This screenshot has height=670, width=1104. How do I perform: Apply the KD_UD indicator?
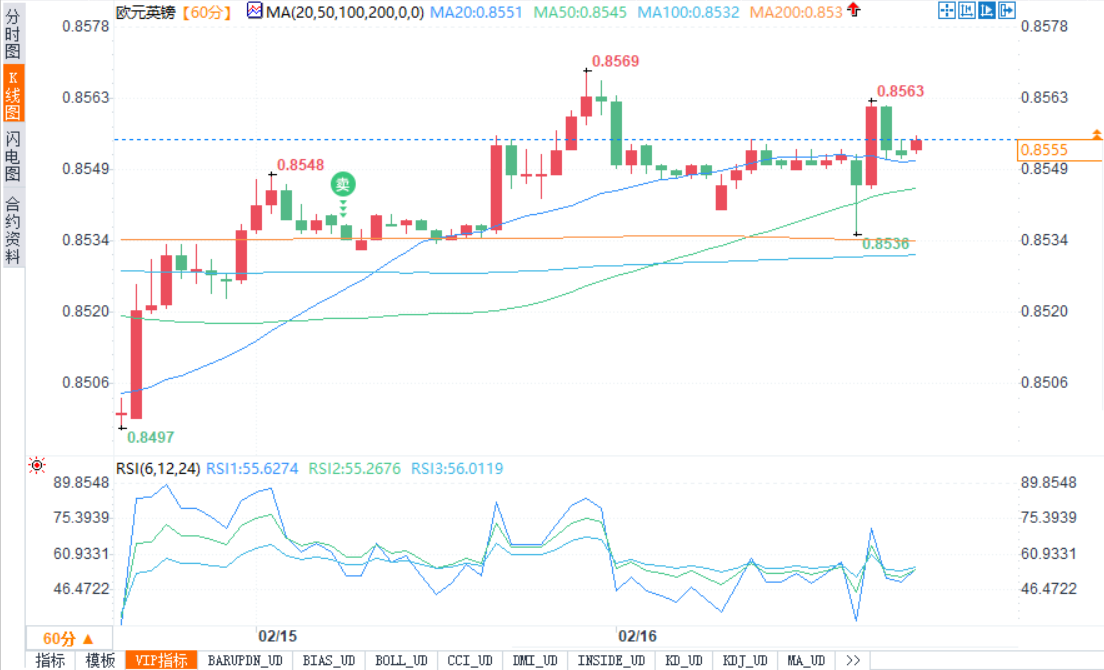click(684, 660)
